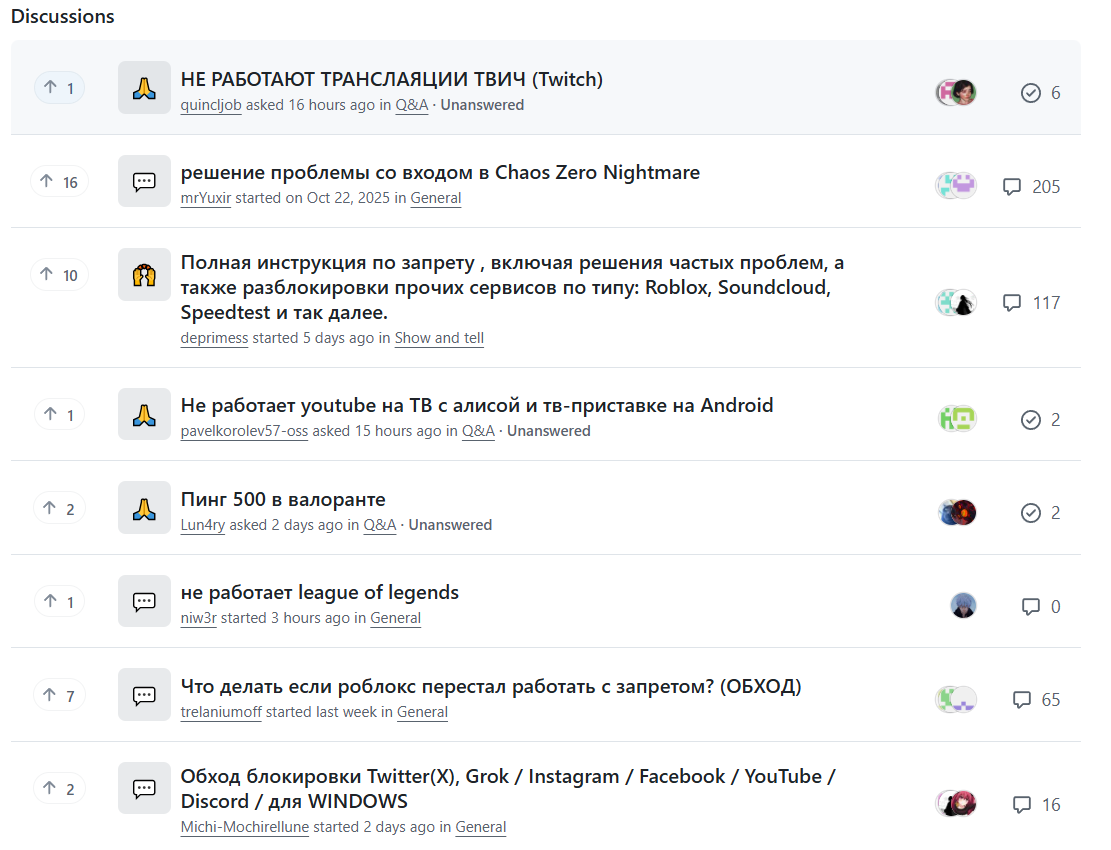Open the 'Пинг 500 в валоранте' discussion
Viewport: 1111px width, 850px height.
(x=283, y=499)
